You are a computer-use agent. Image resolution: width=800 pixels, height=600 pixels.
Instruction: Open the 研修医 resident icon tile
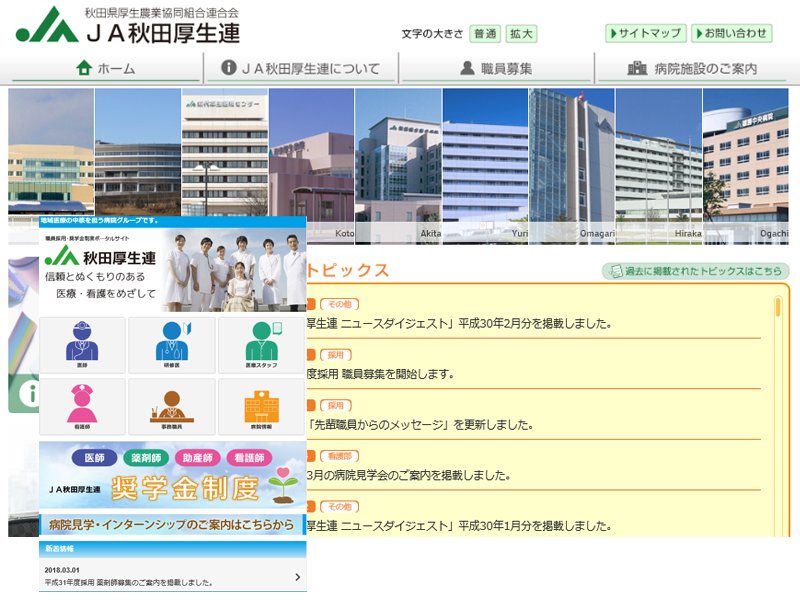pos(172,345)
